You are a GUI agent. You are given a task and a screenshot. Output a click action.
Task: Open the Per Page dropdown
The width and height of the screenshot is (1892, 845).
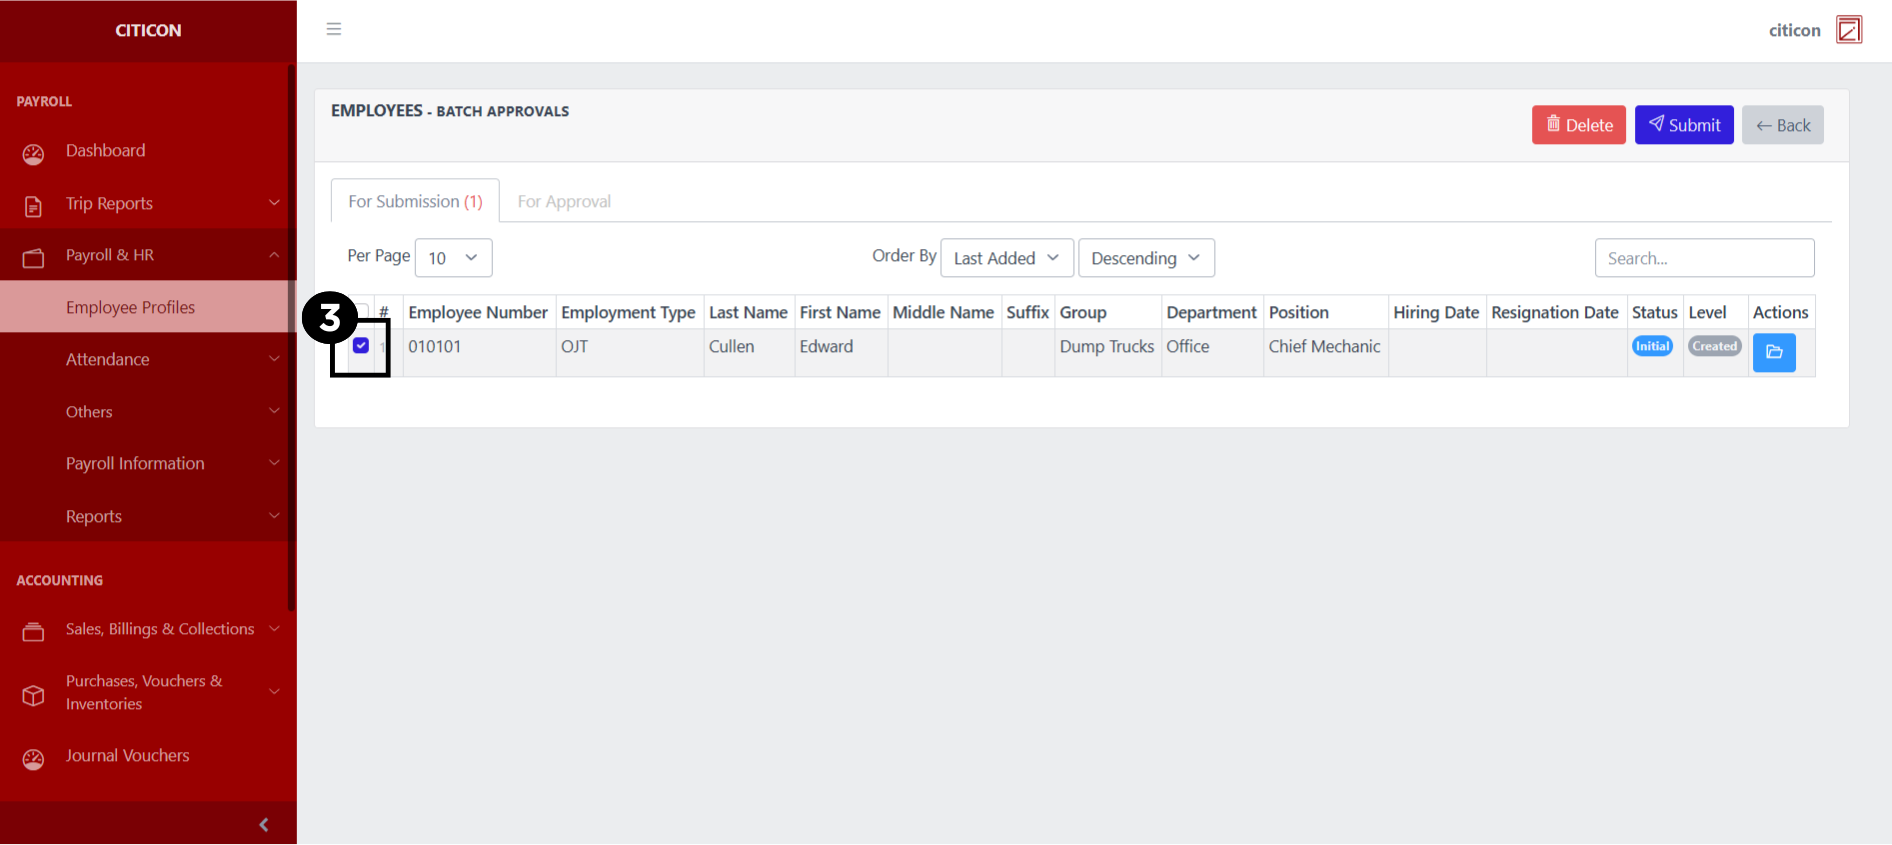click(453, 258)
